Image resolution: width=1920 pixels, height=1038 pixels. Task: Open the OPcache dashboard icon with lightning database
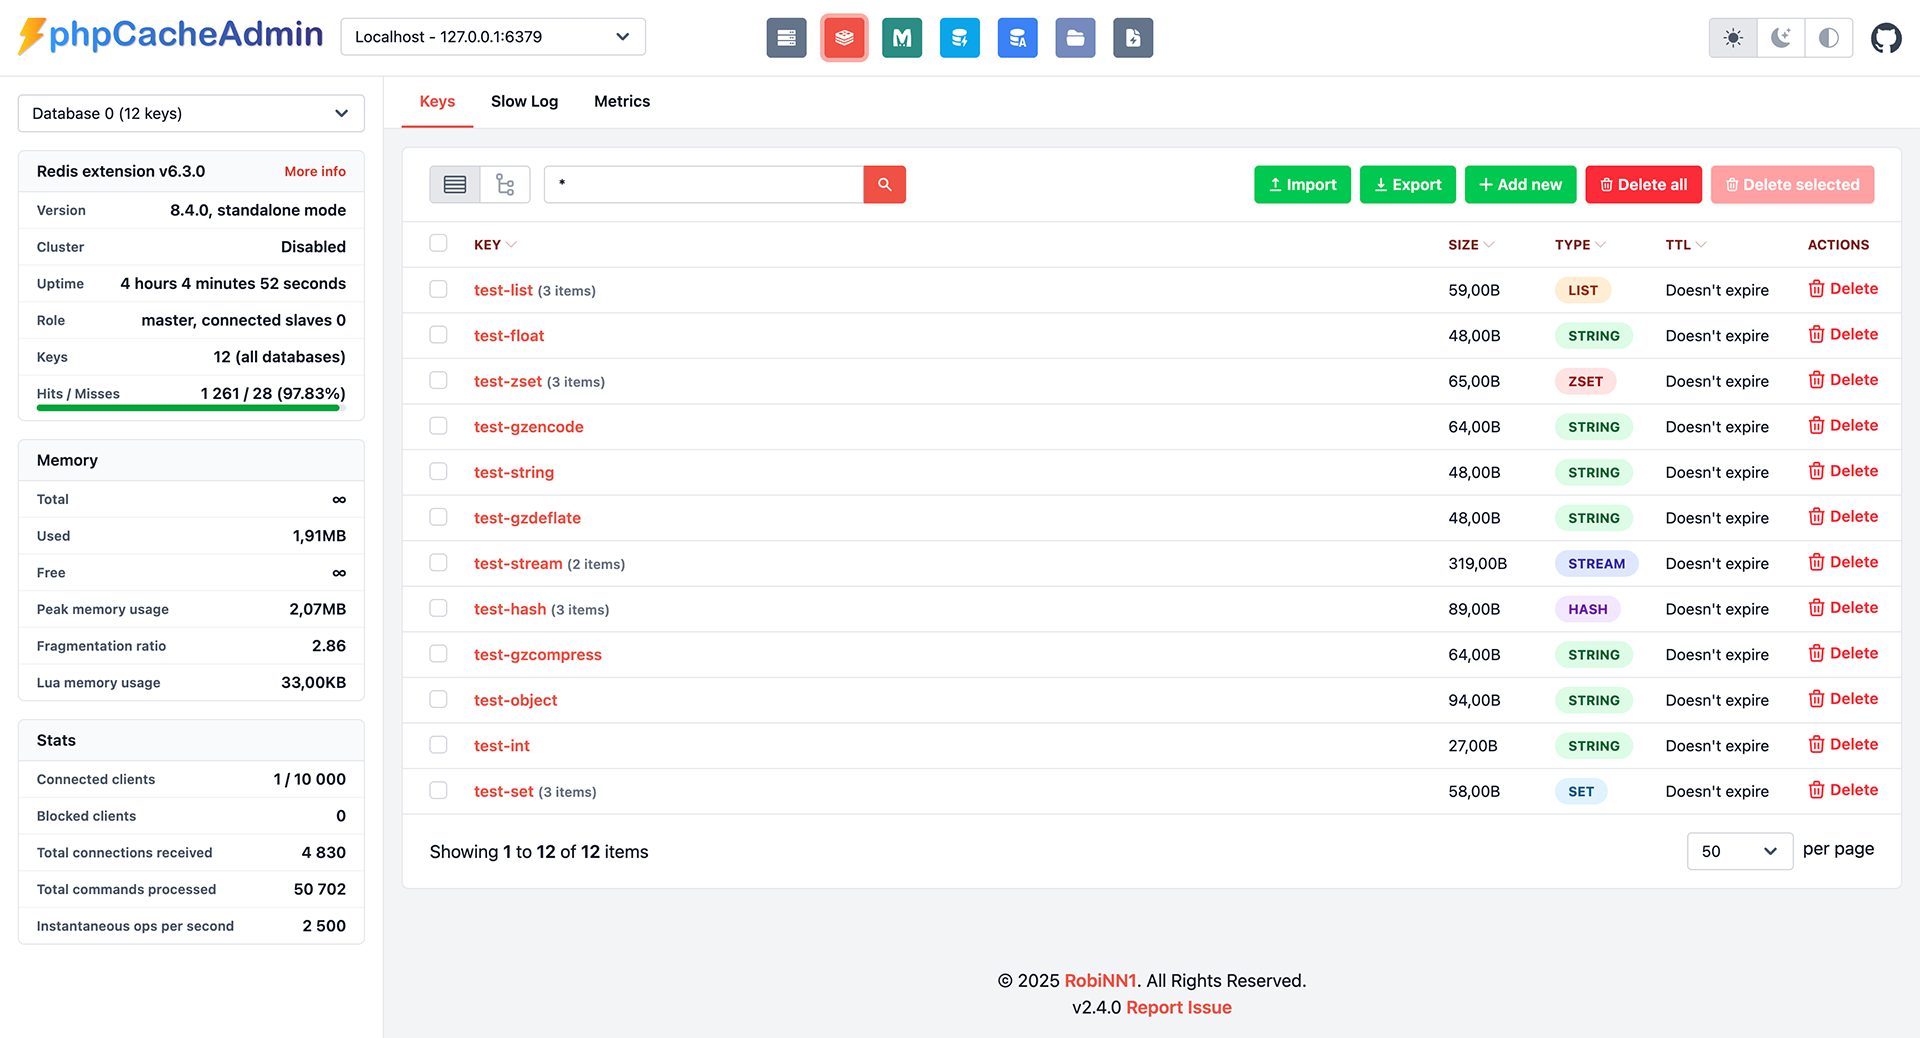point(960,38)
